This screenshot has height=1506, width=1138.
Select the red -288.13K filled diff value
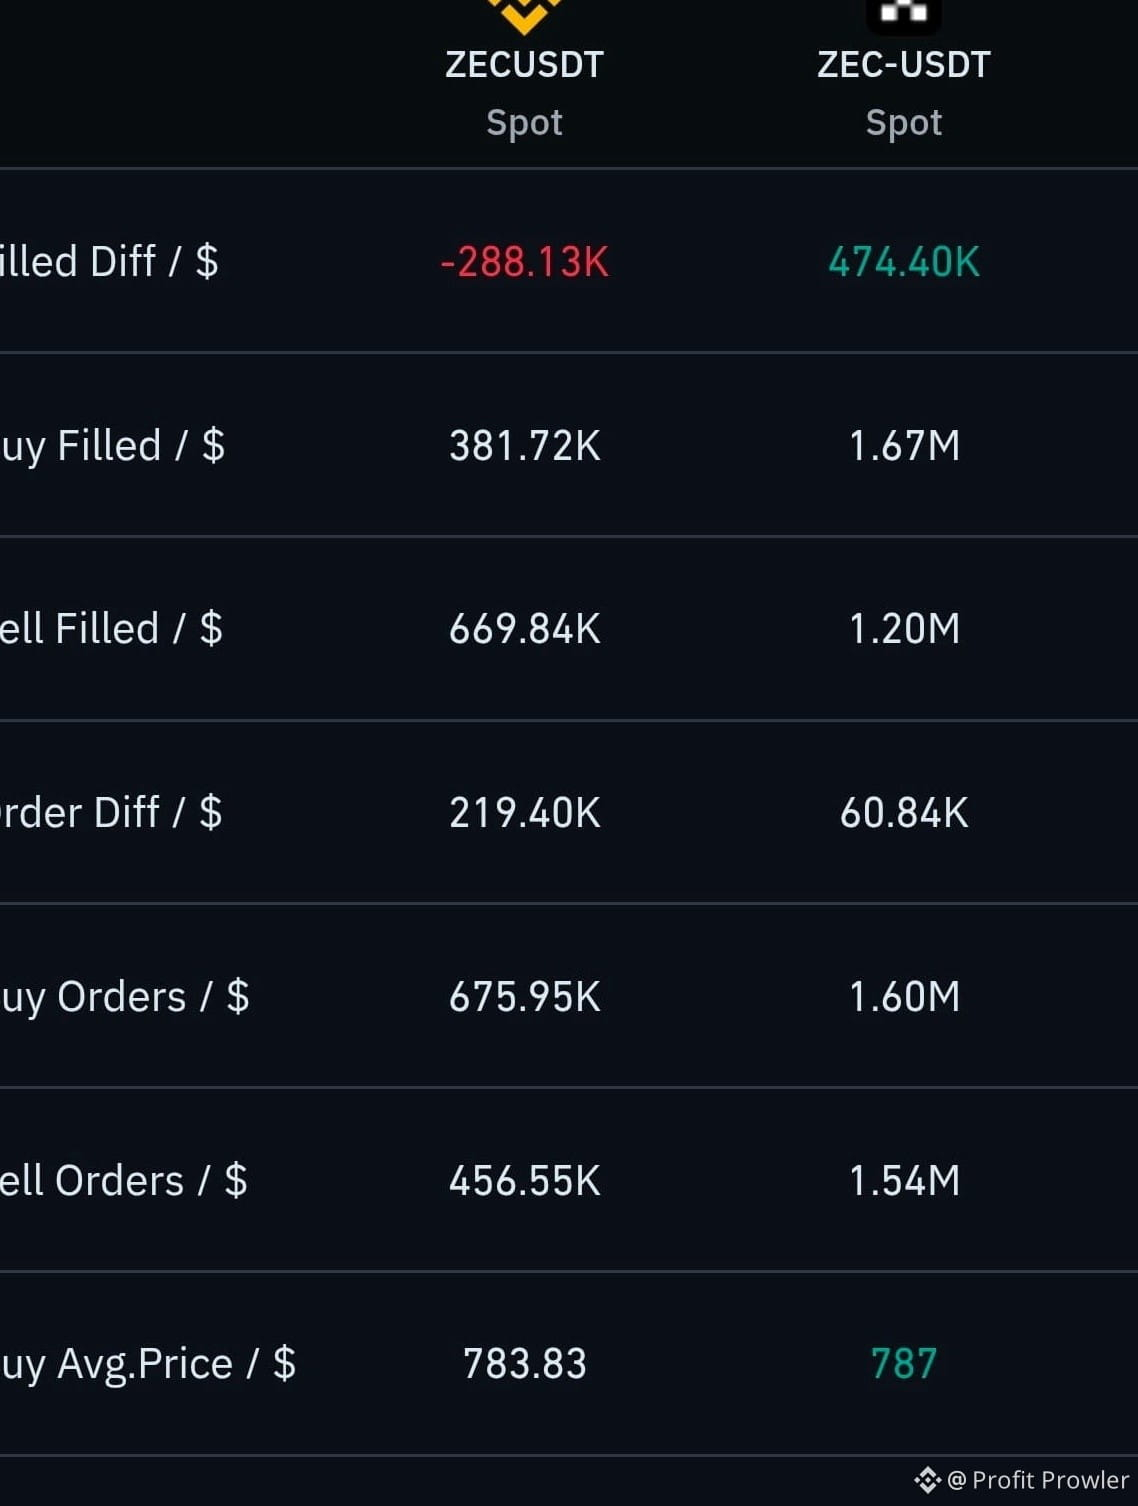pos(524,262)
